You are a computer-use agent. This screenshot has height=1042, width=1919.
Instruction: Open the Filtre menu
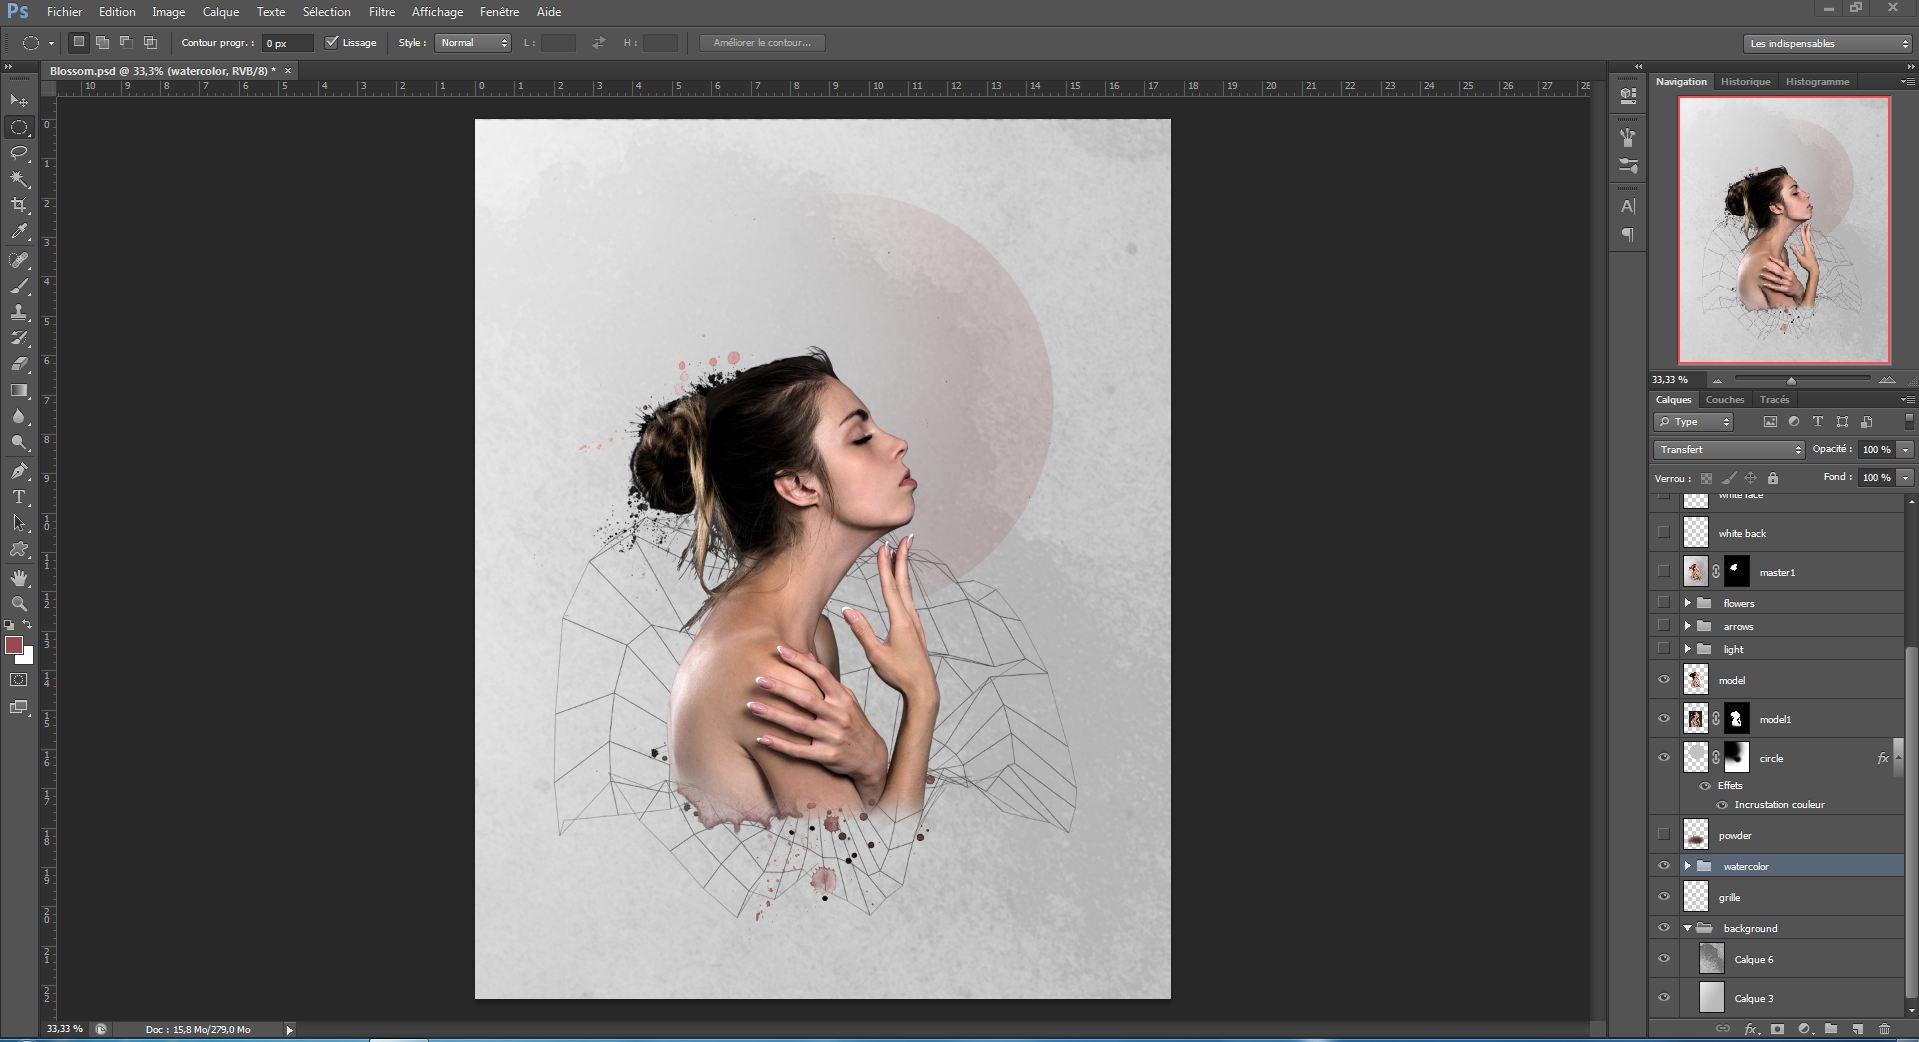click(381, 12)
